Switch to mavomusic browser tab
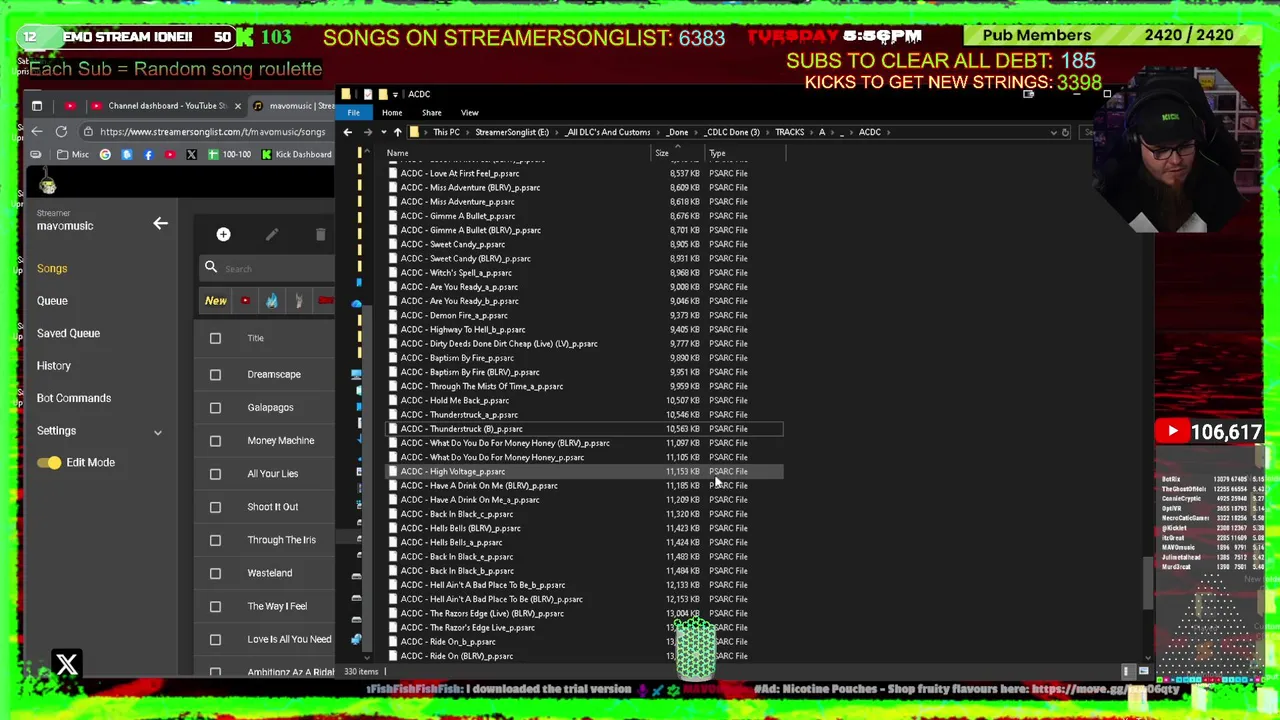The width and height of the screenshot is (1280, 720). 295,105
